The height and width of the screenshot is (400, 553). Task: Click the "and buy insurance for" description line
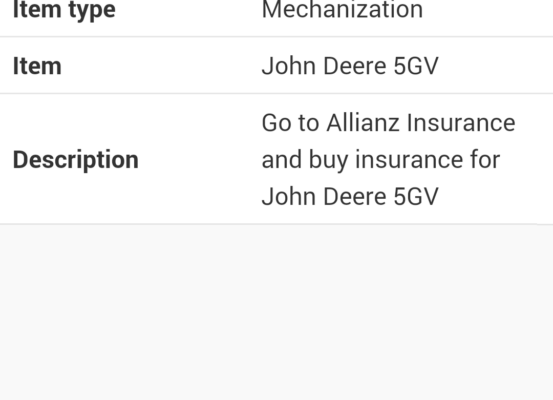tap(381, 159)
